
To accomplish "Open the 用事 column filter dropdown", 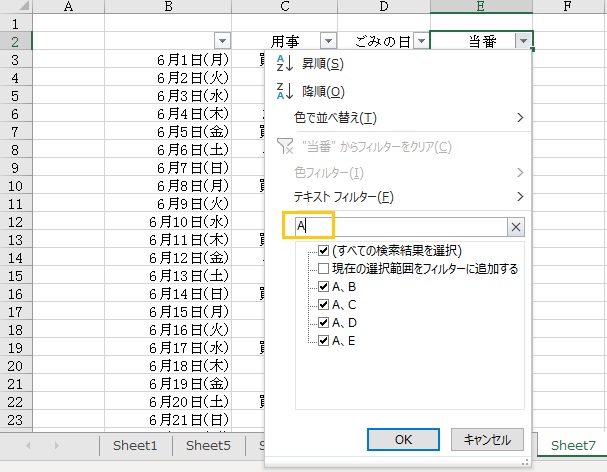I will point(328,41).
